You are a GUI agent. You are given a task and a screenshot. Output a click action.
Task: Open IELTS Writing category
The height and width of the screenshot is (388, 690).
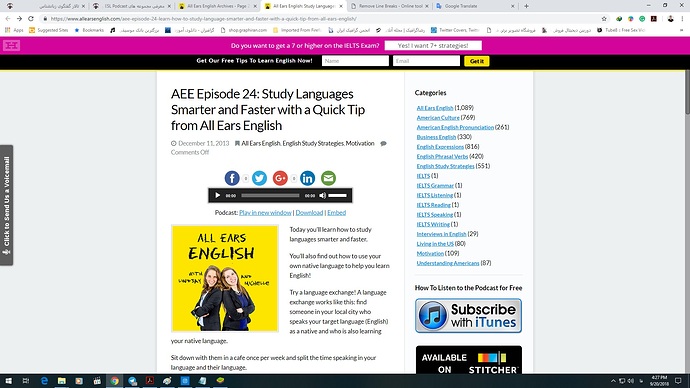pos(433,224)
